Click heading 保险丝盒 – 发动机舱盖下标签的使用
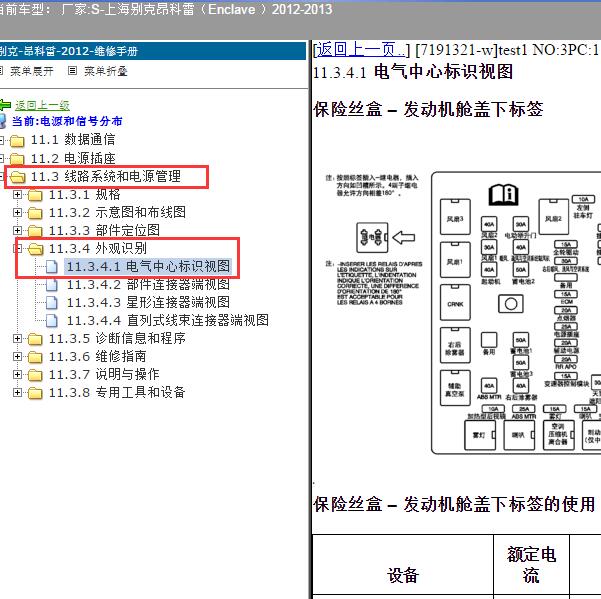601x599 pixels. (x=454, y=504)
